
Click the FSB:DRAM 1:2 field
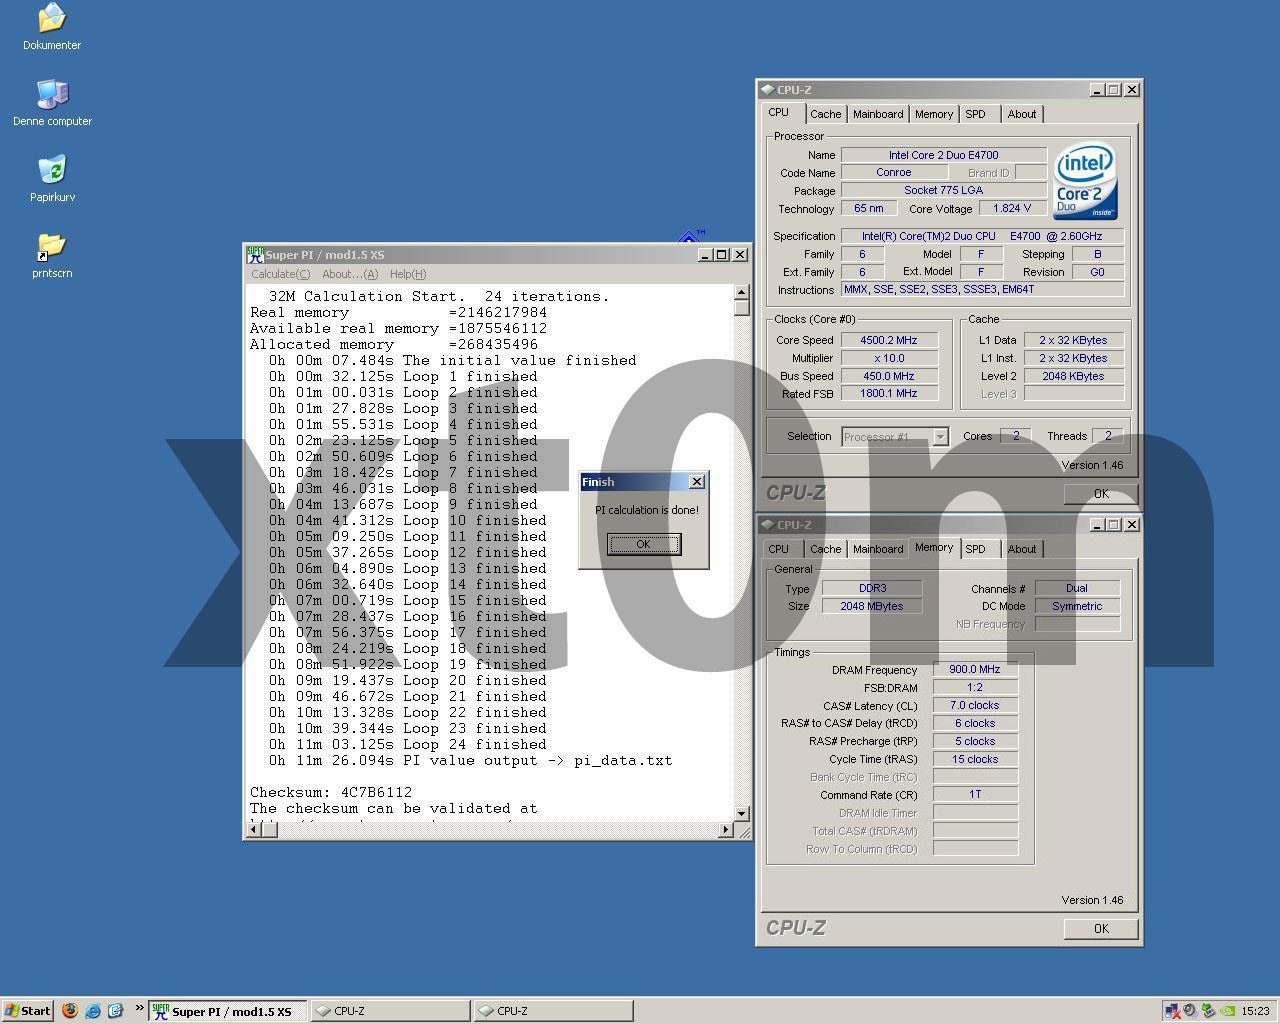tap(975, 688)
